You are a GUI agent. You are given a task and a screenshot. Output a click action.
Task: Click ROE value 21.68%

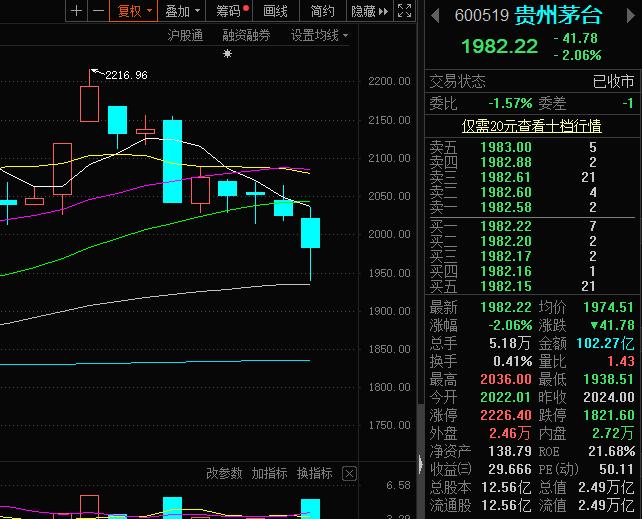click(x=611, y=451)
